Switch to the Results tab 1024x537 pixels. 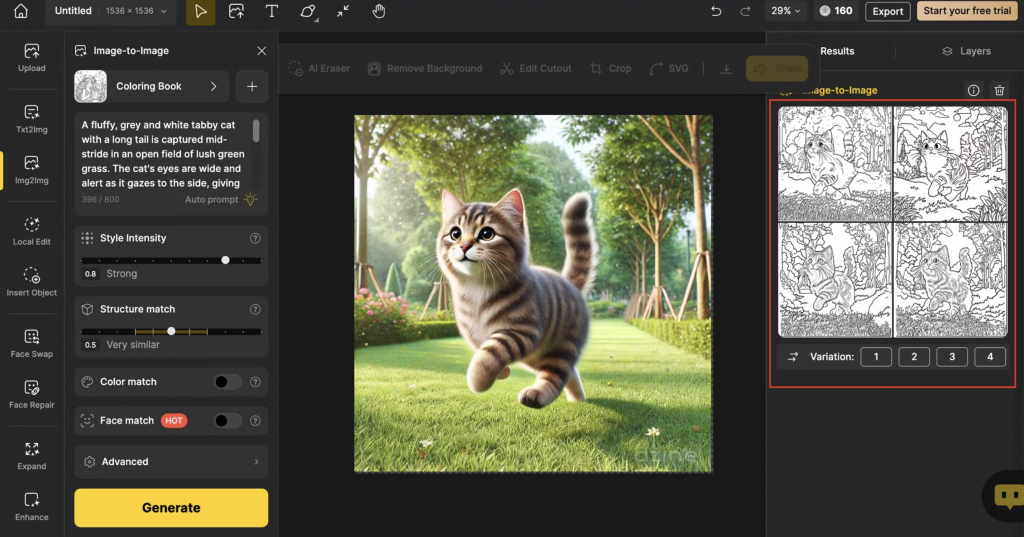click(x=837, y=51)
